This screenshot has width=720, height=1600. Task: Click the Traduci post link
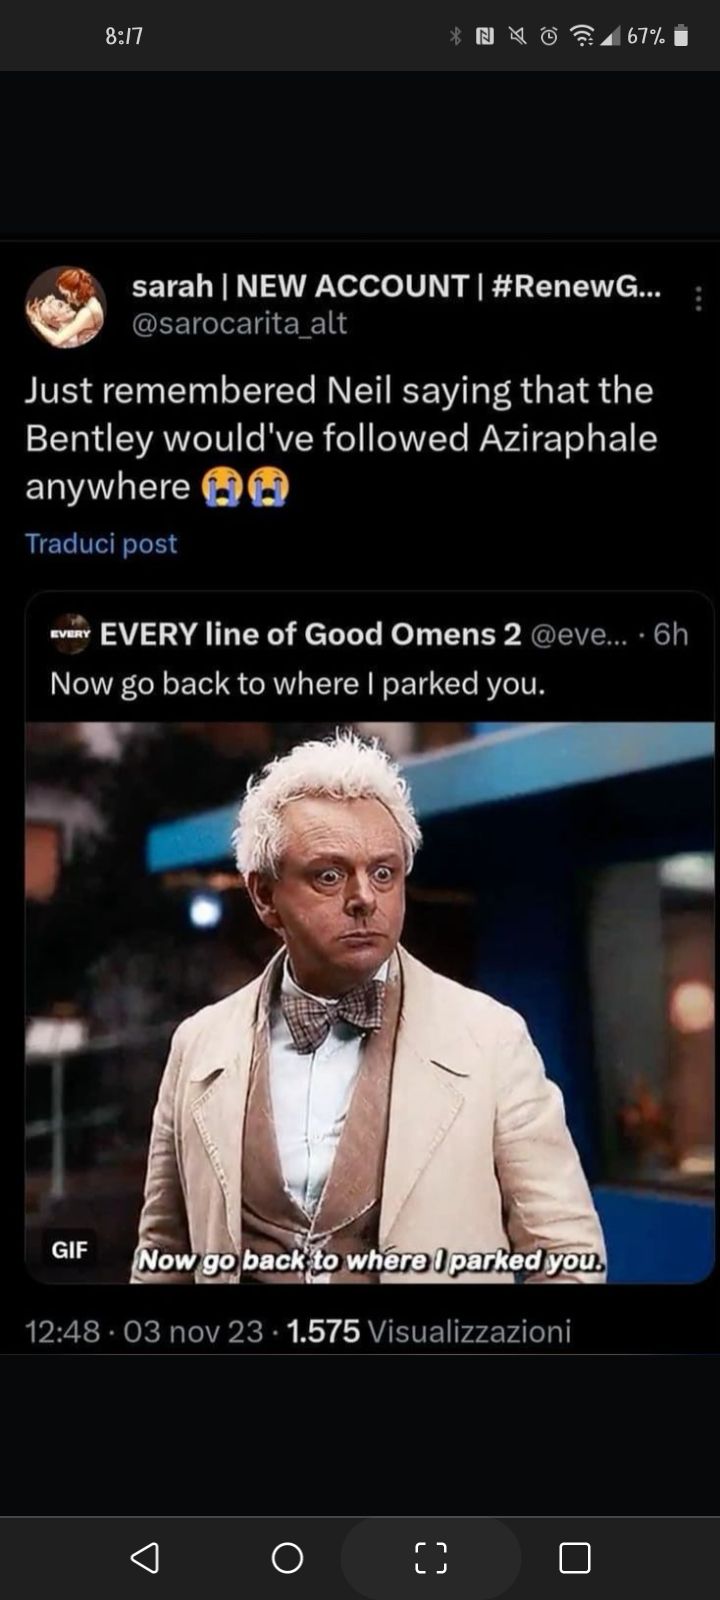pyautogui.click(x=101, y=543)
